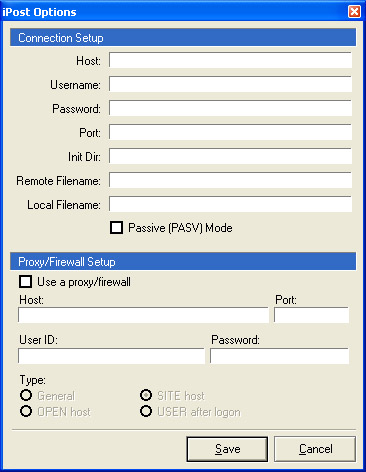The width and height of the screenshot is (366, 472).
Task: Toggle Use a proxy/firewall checkbox
Action: [x=26, y=281]
